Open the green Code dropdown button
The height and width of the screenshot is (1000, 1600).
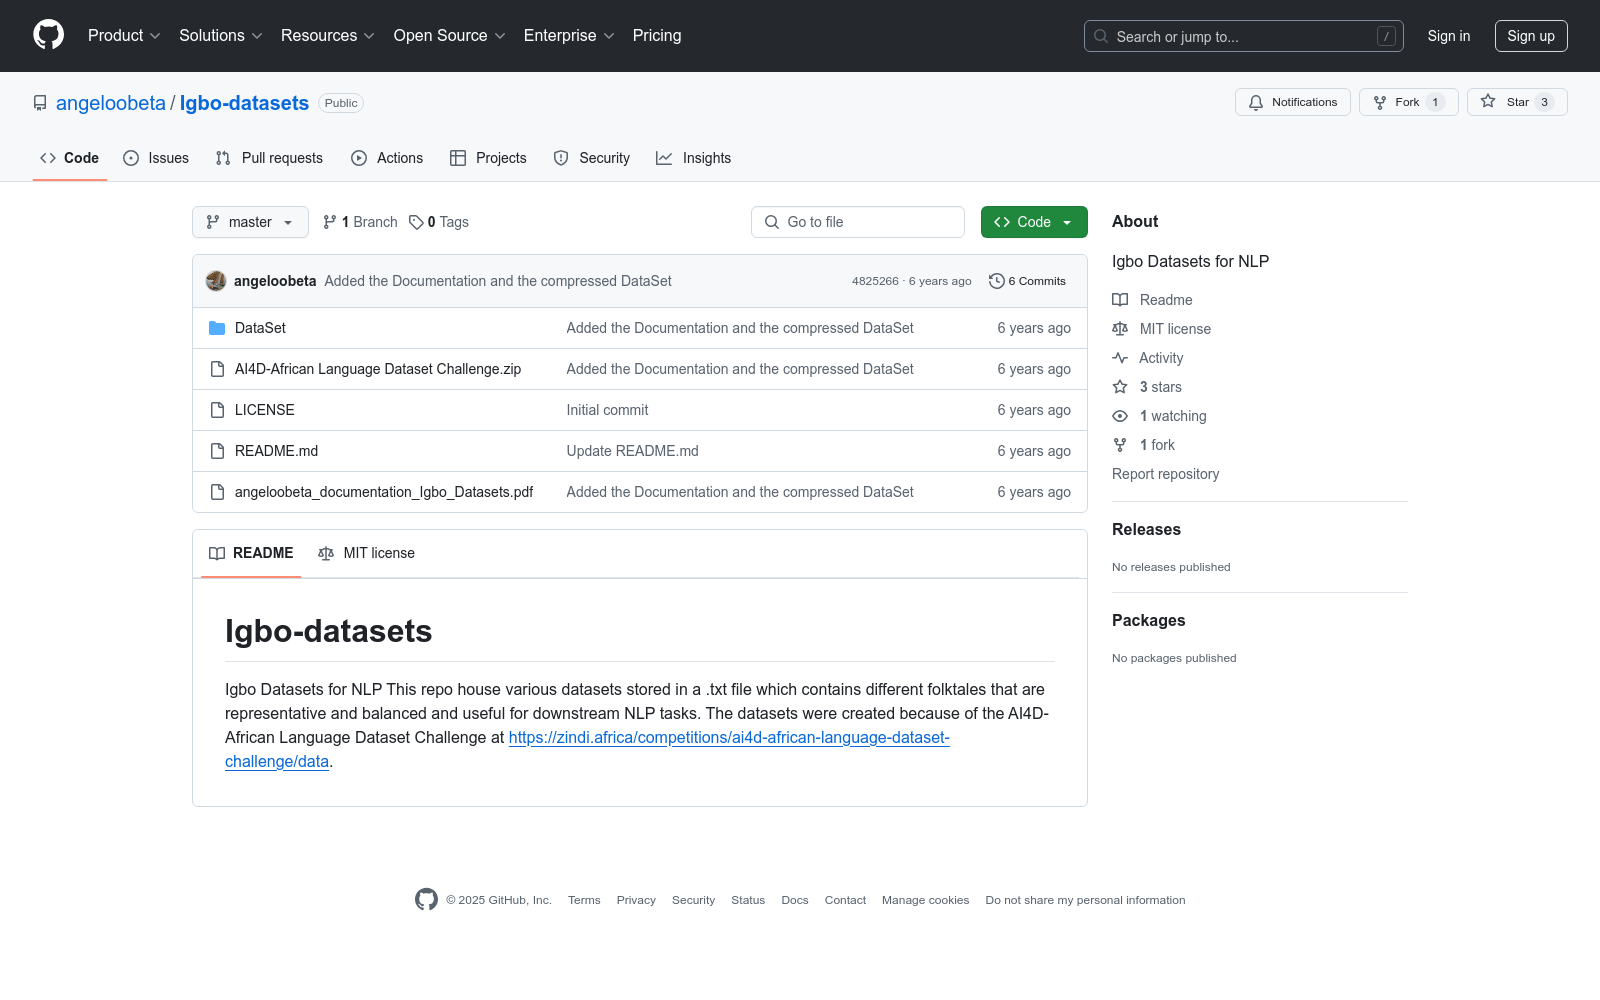(1034, 222)
